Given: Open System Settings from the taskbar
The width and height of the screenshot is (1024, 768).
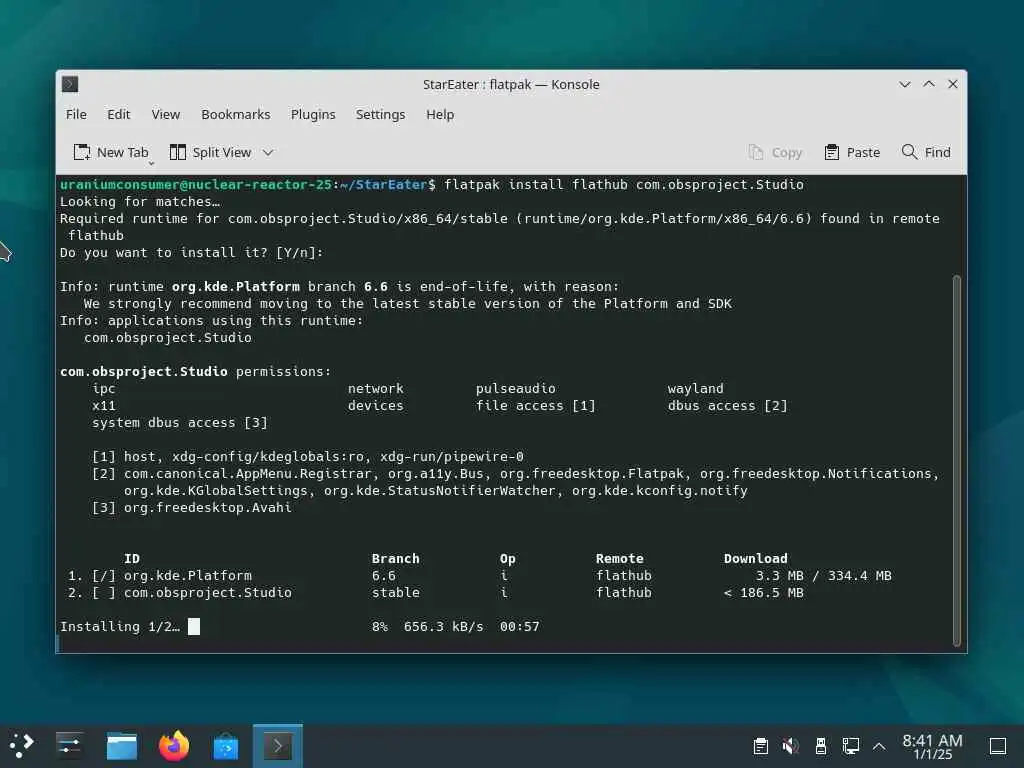Looking at the screenshot, I should [x=69, y=745].
